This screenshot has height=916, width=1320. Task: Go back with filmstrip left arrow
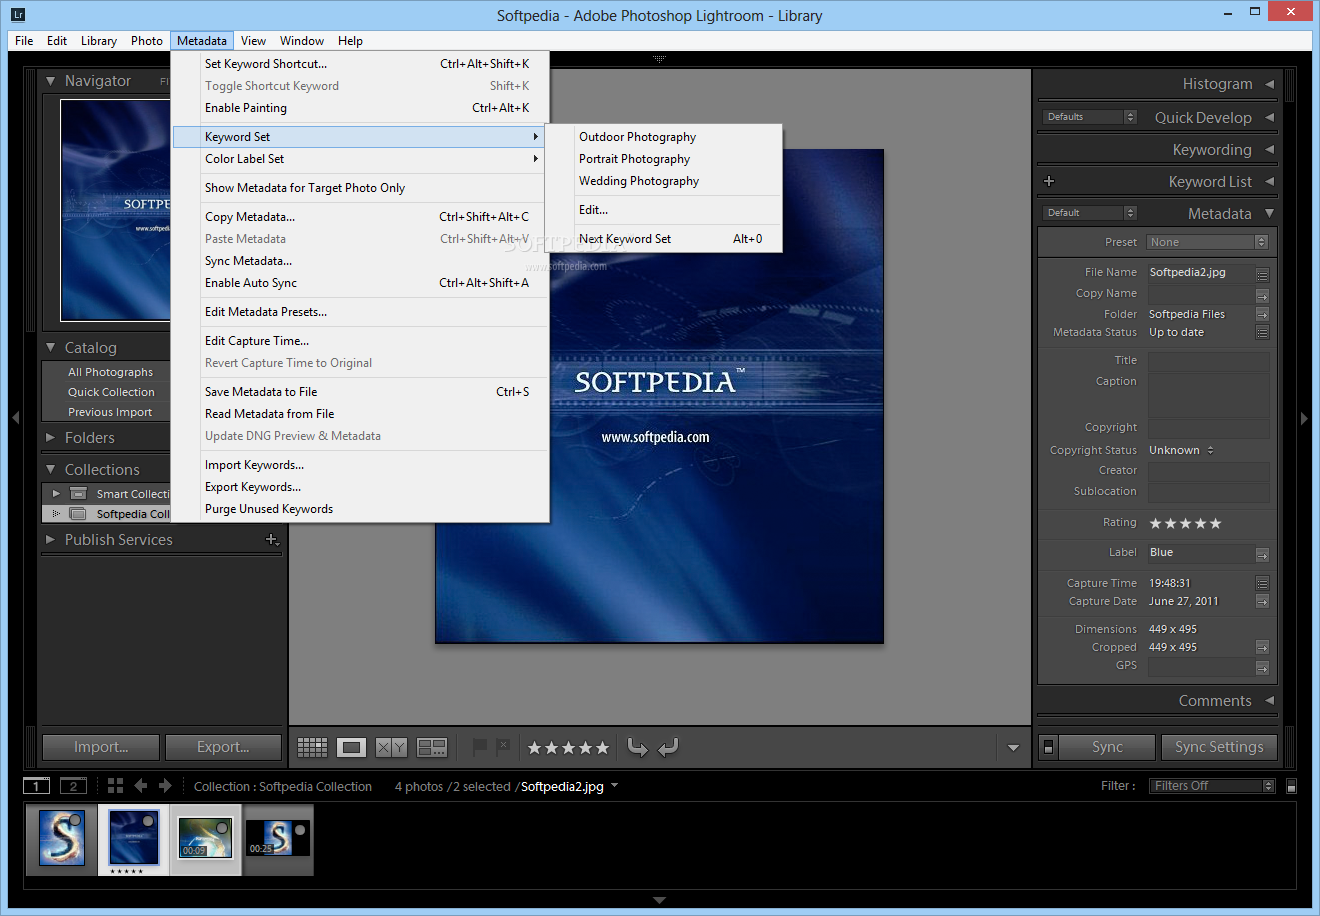[141, 786]
